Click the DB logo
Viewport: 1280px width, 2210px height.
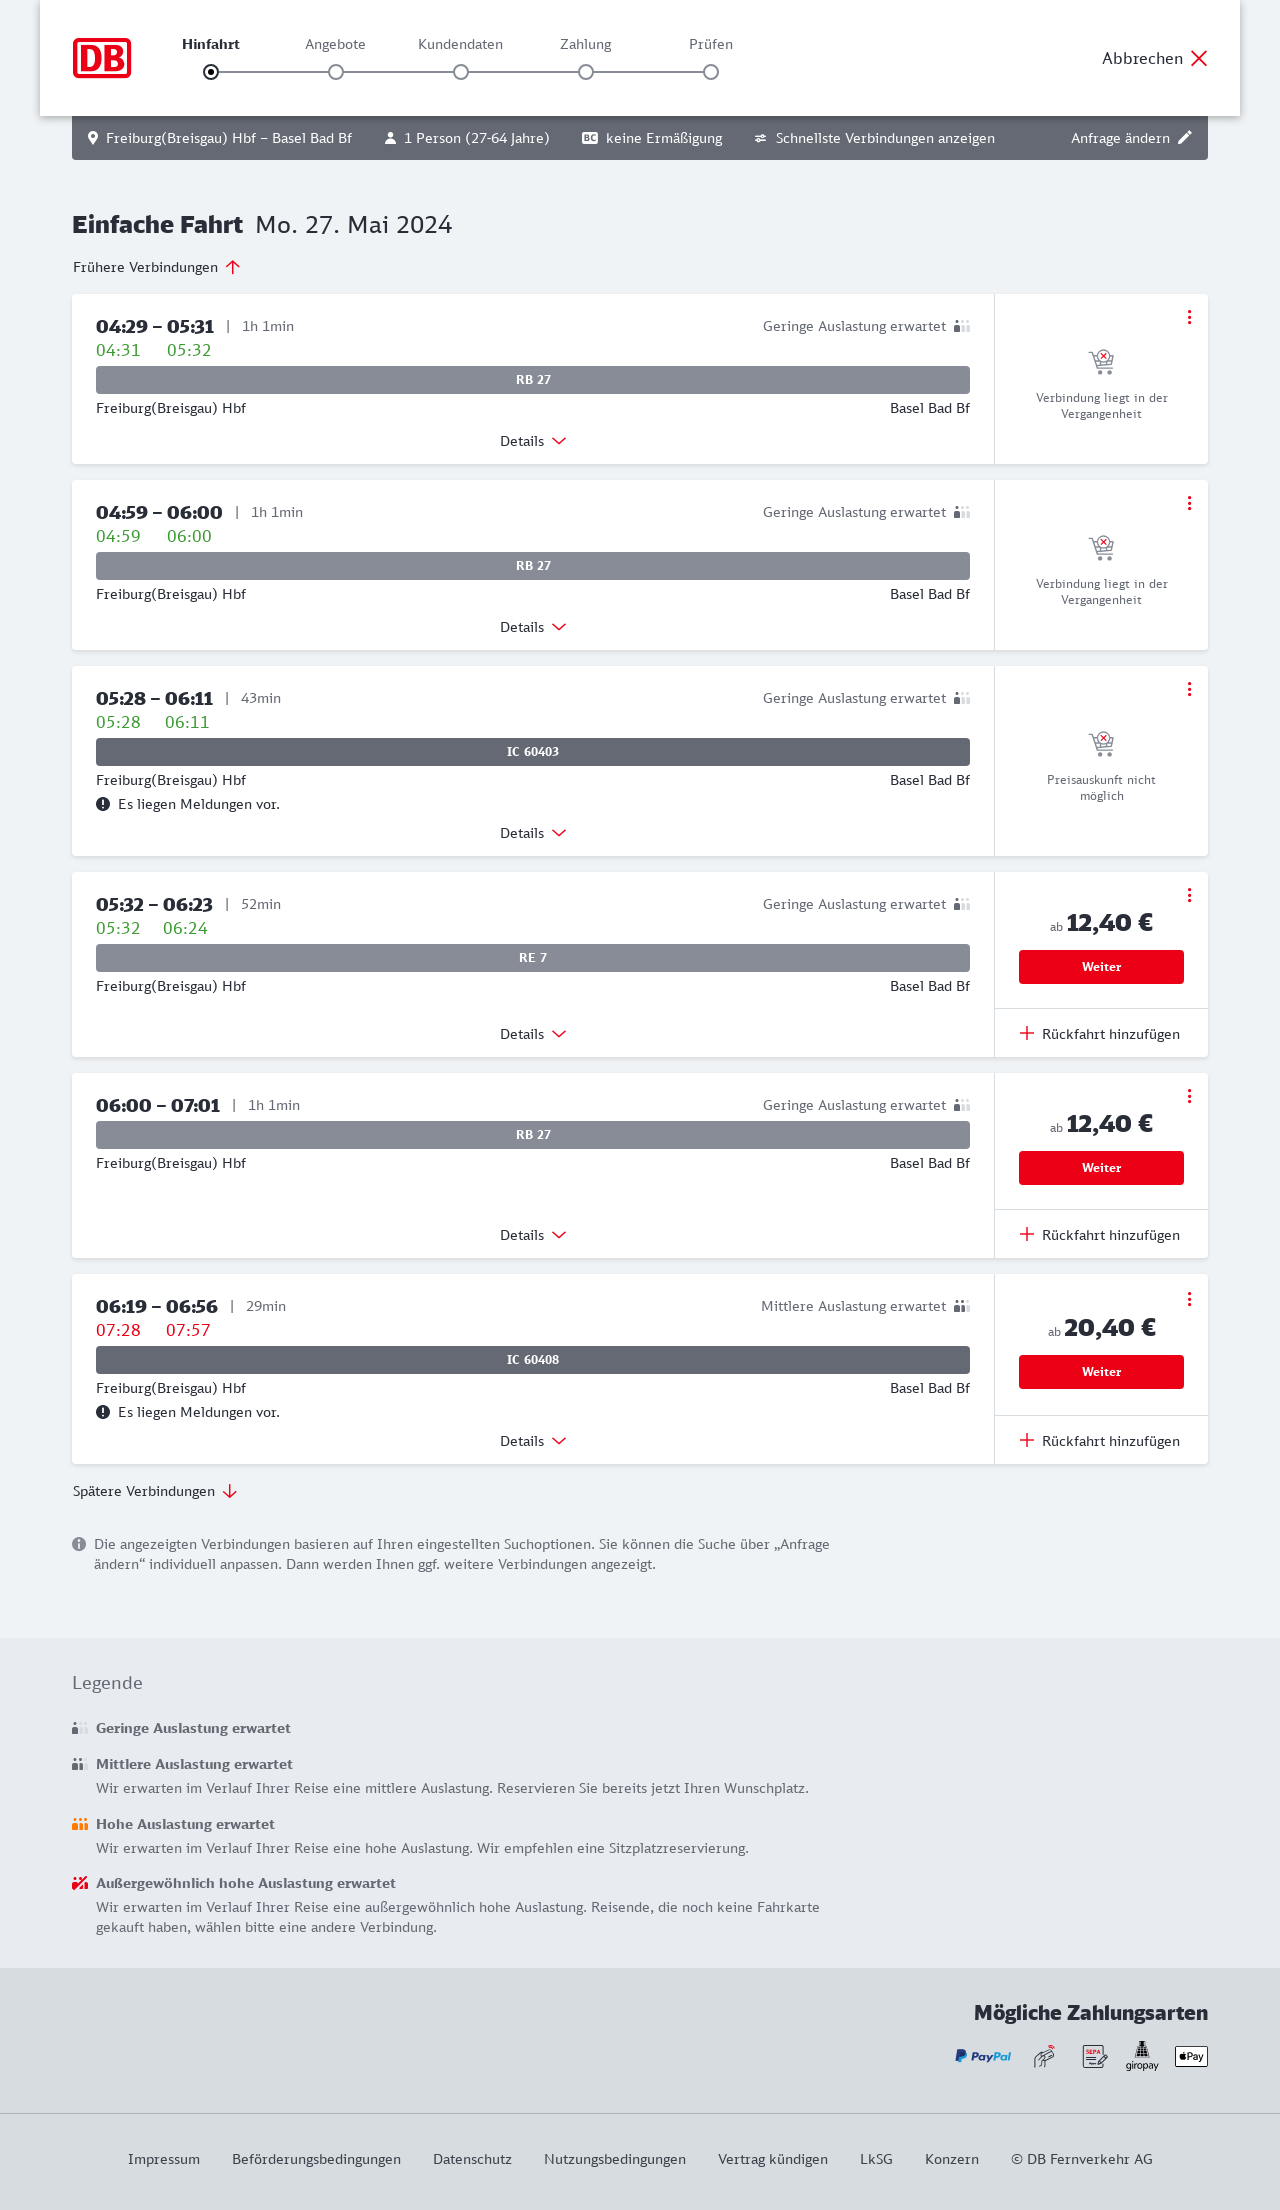tap(102, 58)
